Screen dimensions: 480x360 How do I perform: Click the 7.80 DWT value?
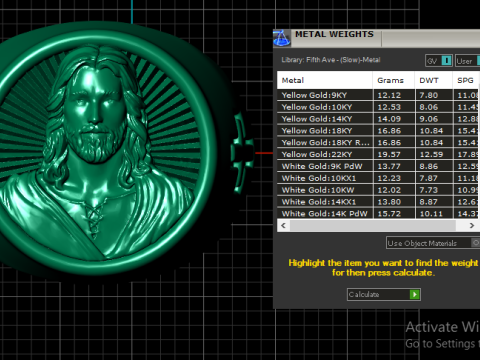point(429,95)
